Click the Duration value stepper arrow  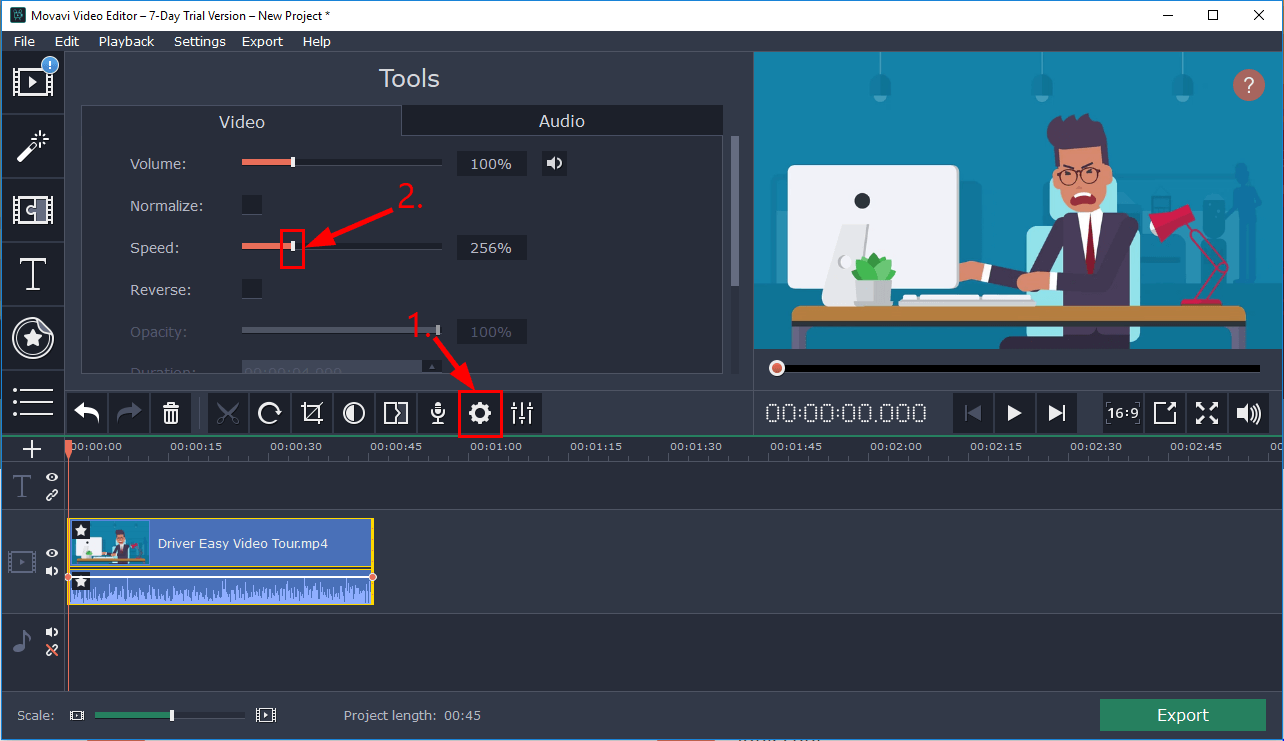[432, 368]
